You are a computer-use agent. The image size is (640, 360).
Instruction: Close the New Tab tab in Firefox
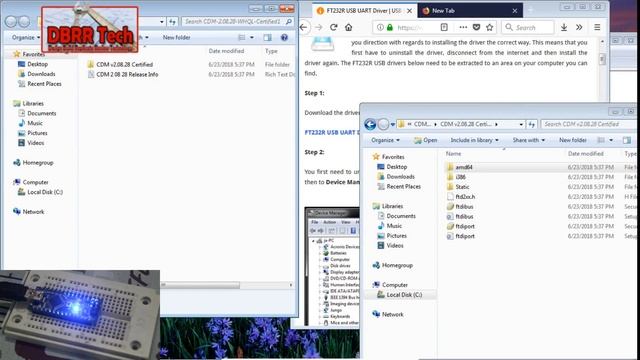tap(515, 11)
